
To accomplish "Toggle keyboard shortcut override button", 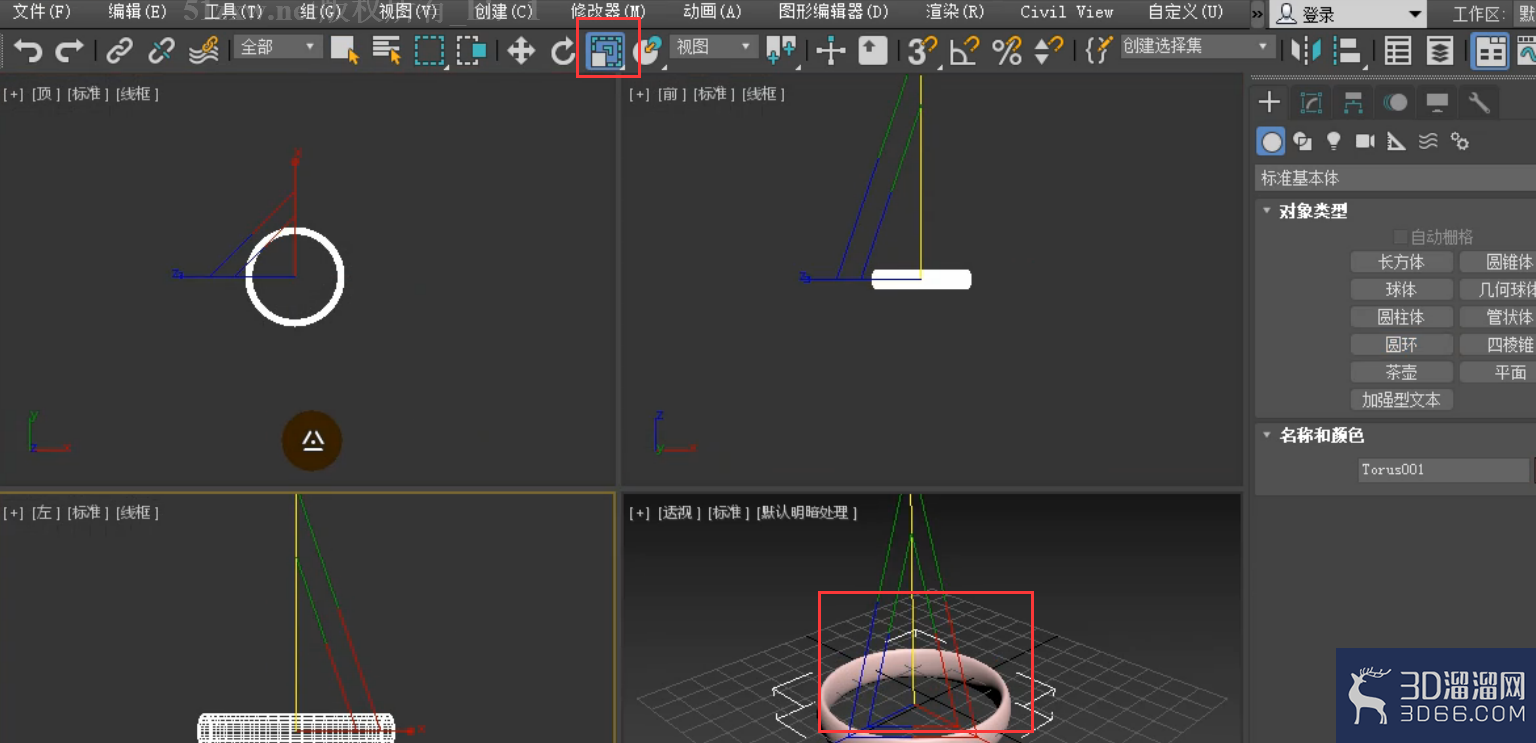I will 873,51.
